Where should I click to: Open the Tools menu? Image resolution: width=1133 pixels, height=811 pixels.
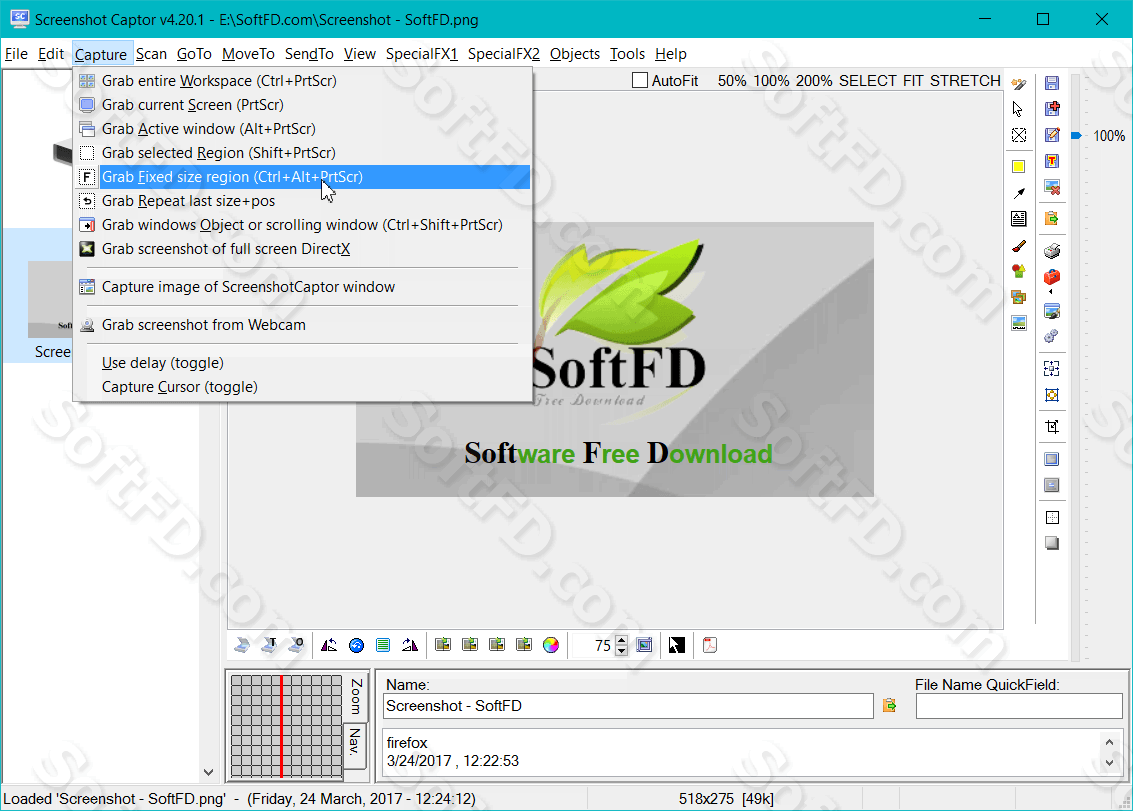coord(627,54)
